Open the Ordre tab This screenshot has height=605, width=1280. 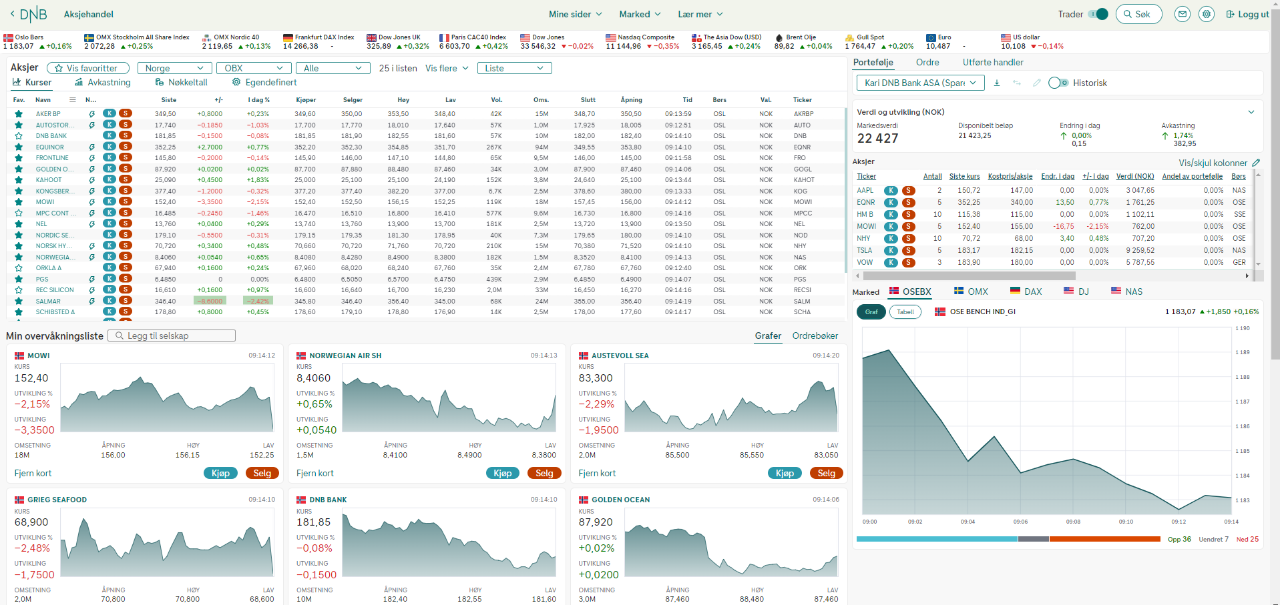928,62
